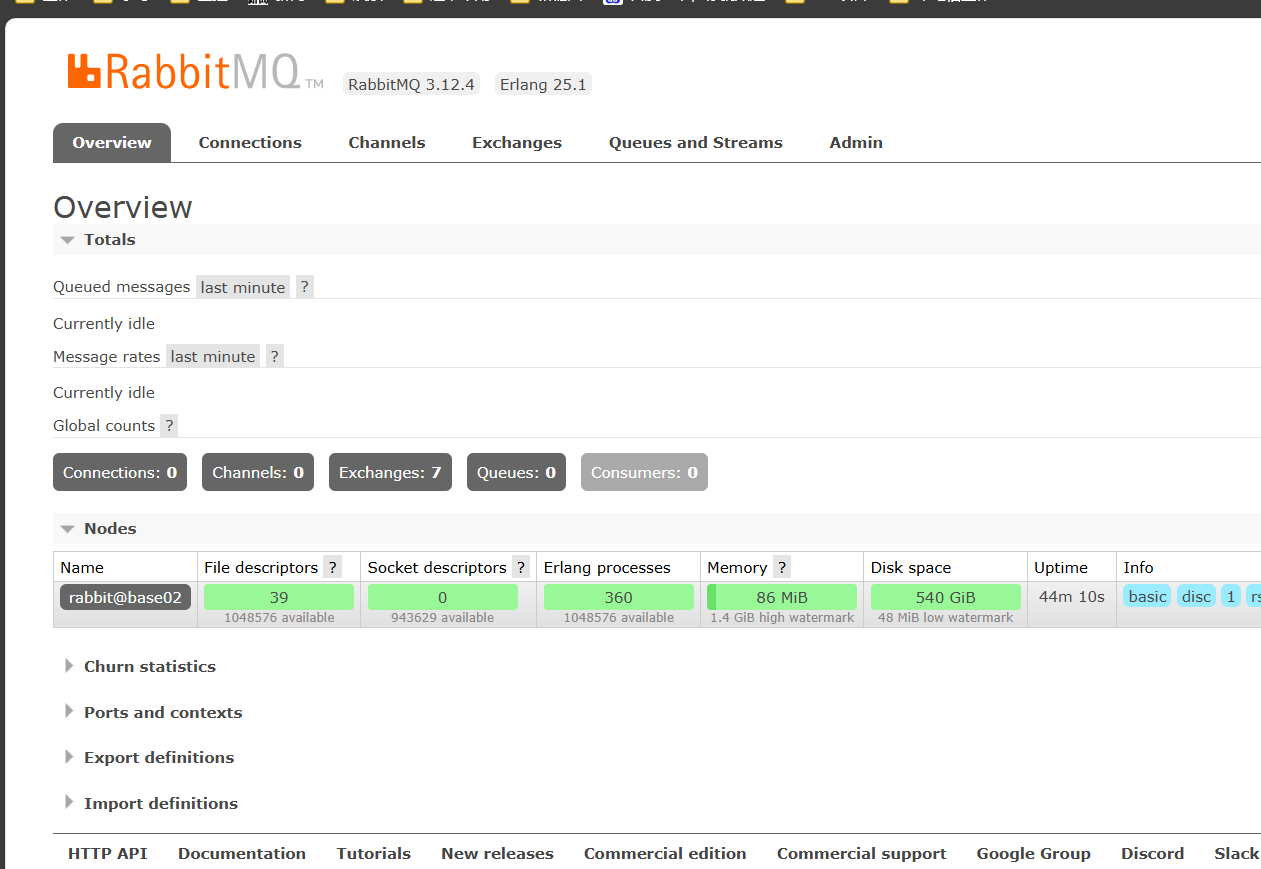Click the disc info tag
Screen dimensions: 1261x869
pos(1196,597)
